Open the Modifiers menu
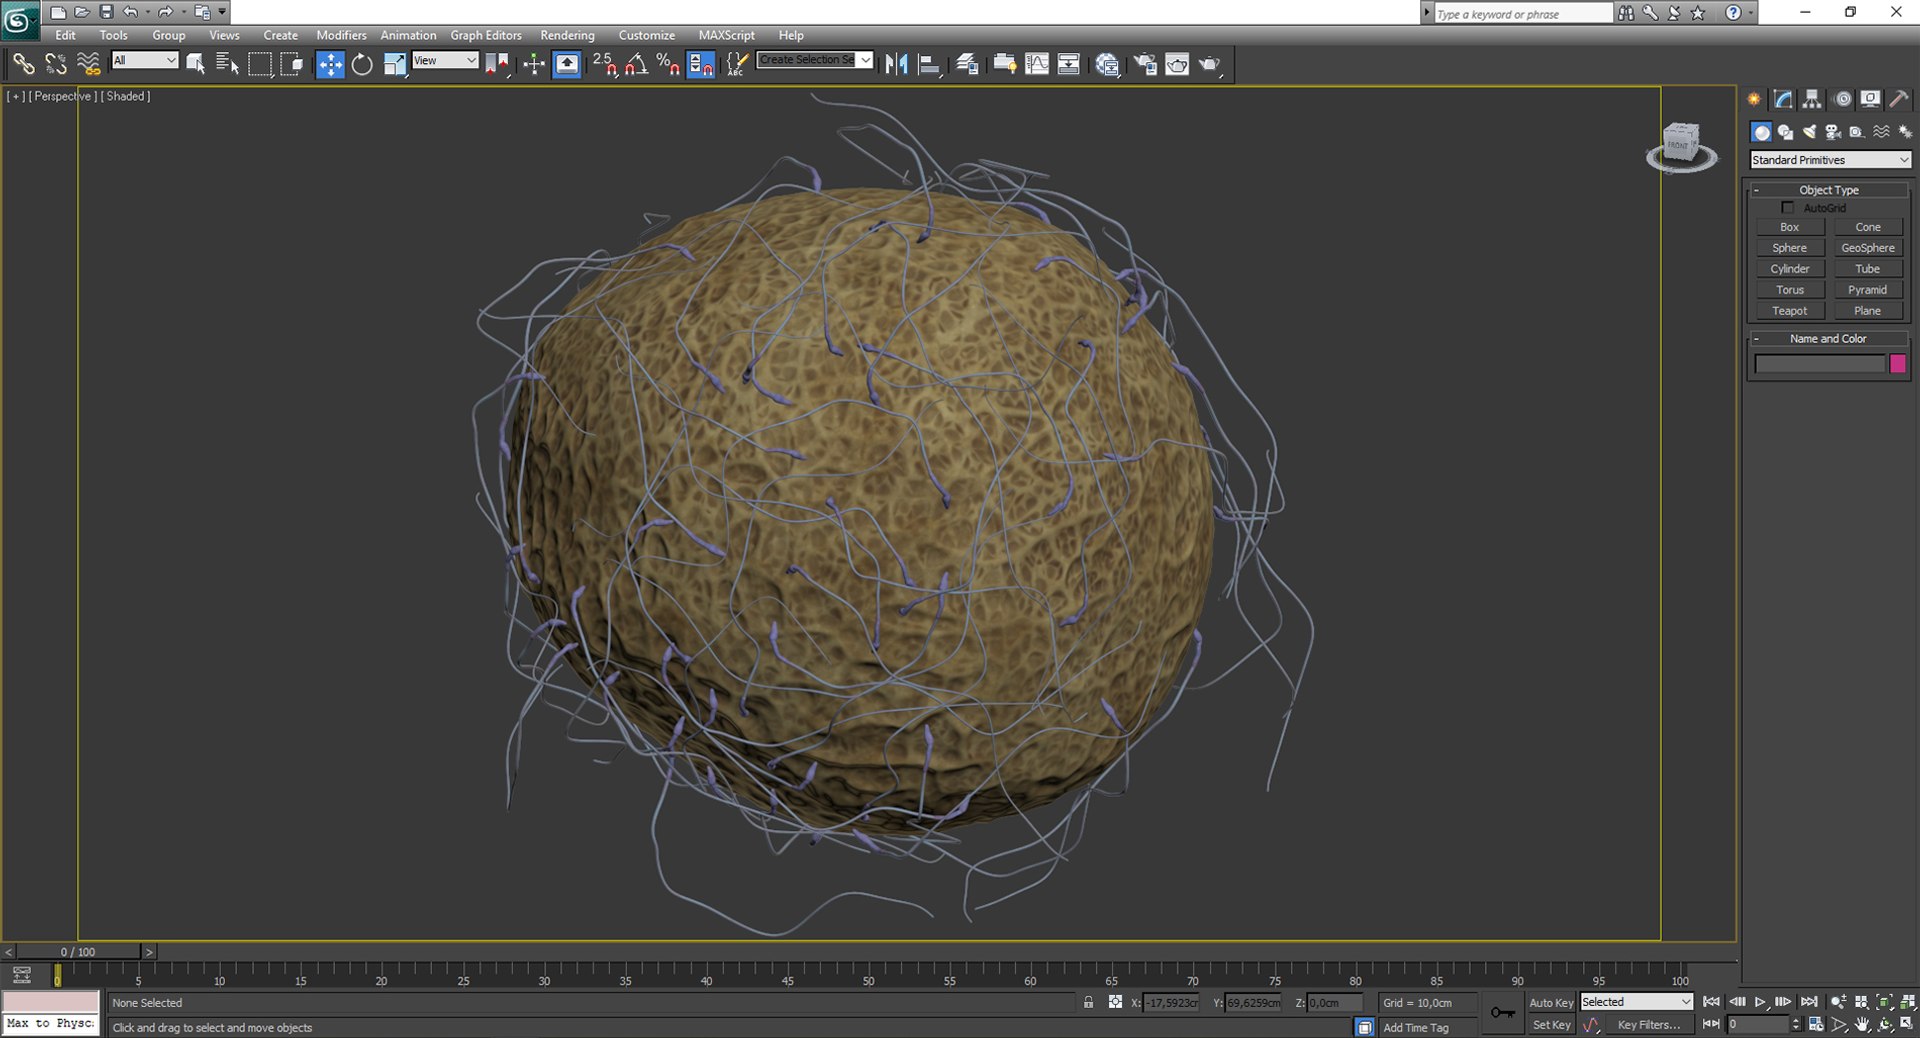Viewport: 1920px width, 1038px height. point(341,35)
